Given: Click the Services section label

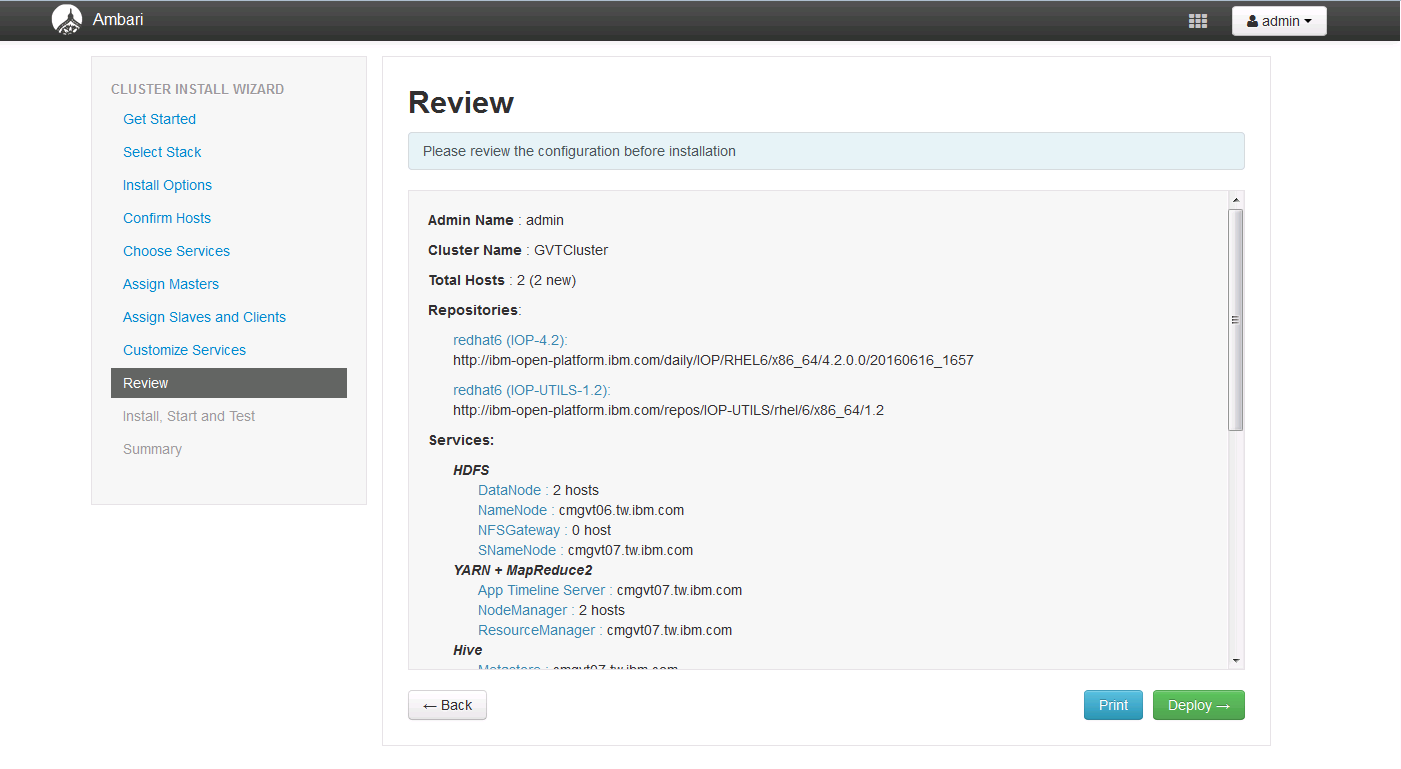Looking at the screenshot, I should click(461, 440).
